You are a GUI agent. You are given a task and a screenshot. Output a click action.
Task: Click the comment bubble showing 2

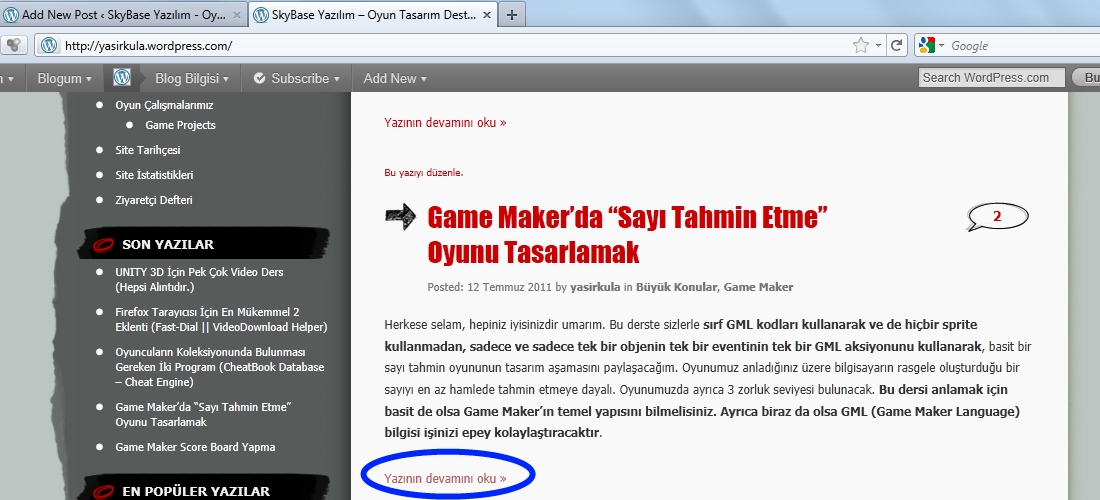click(x=997, y=216)
